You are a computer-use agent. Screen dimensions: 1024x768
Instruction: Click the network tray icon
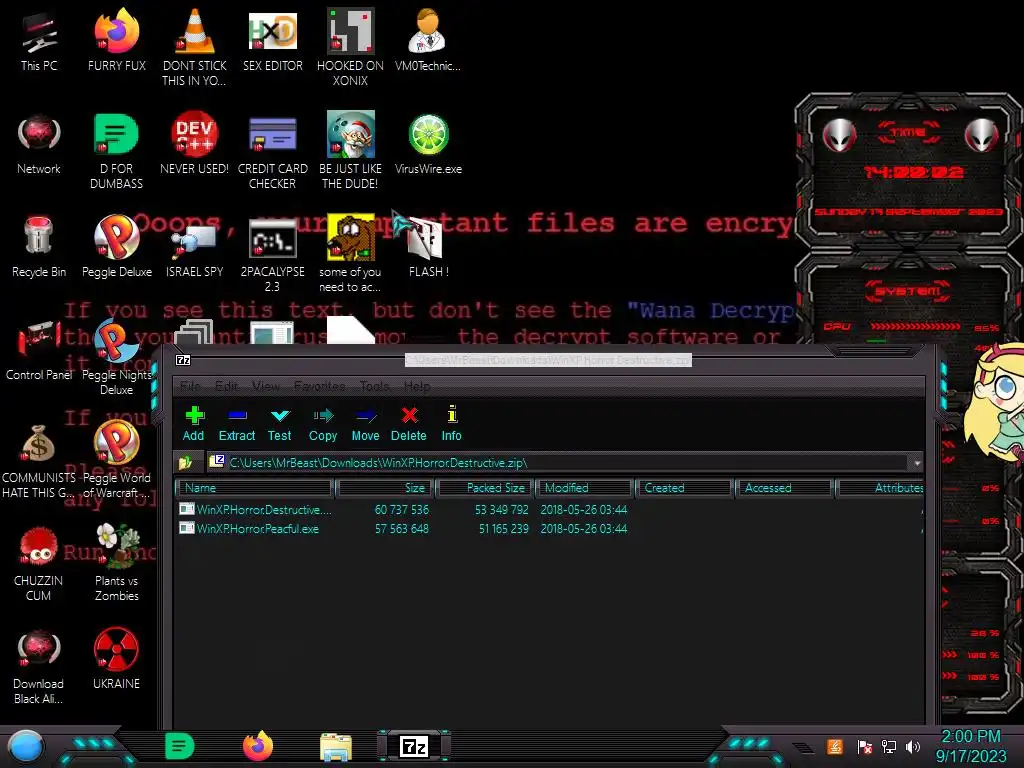click(x=889, y=746)
